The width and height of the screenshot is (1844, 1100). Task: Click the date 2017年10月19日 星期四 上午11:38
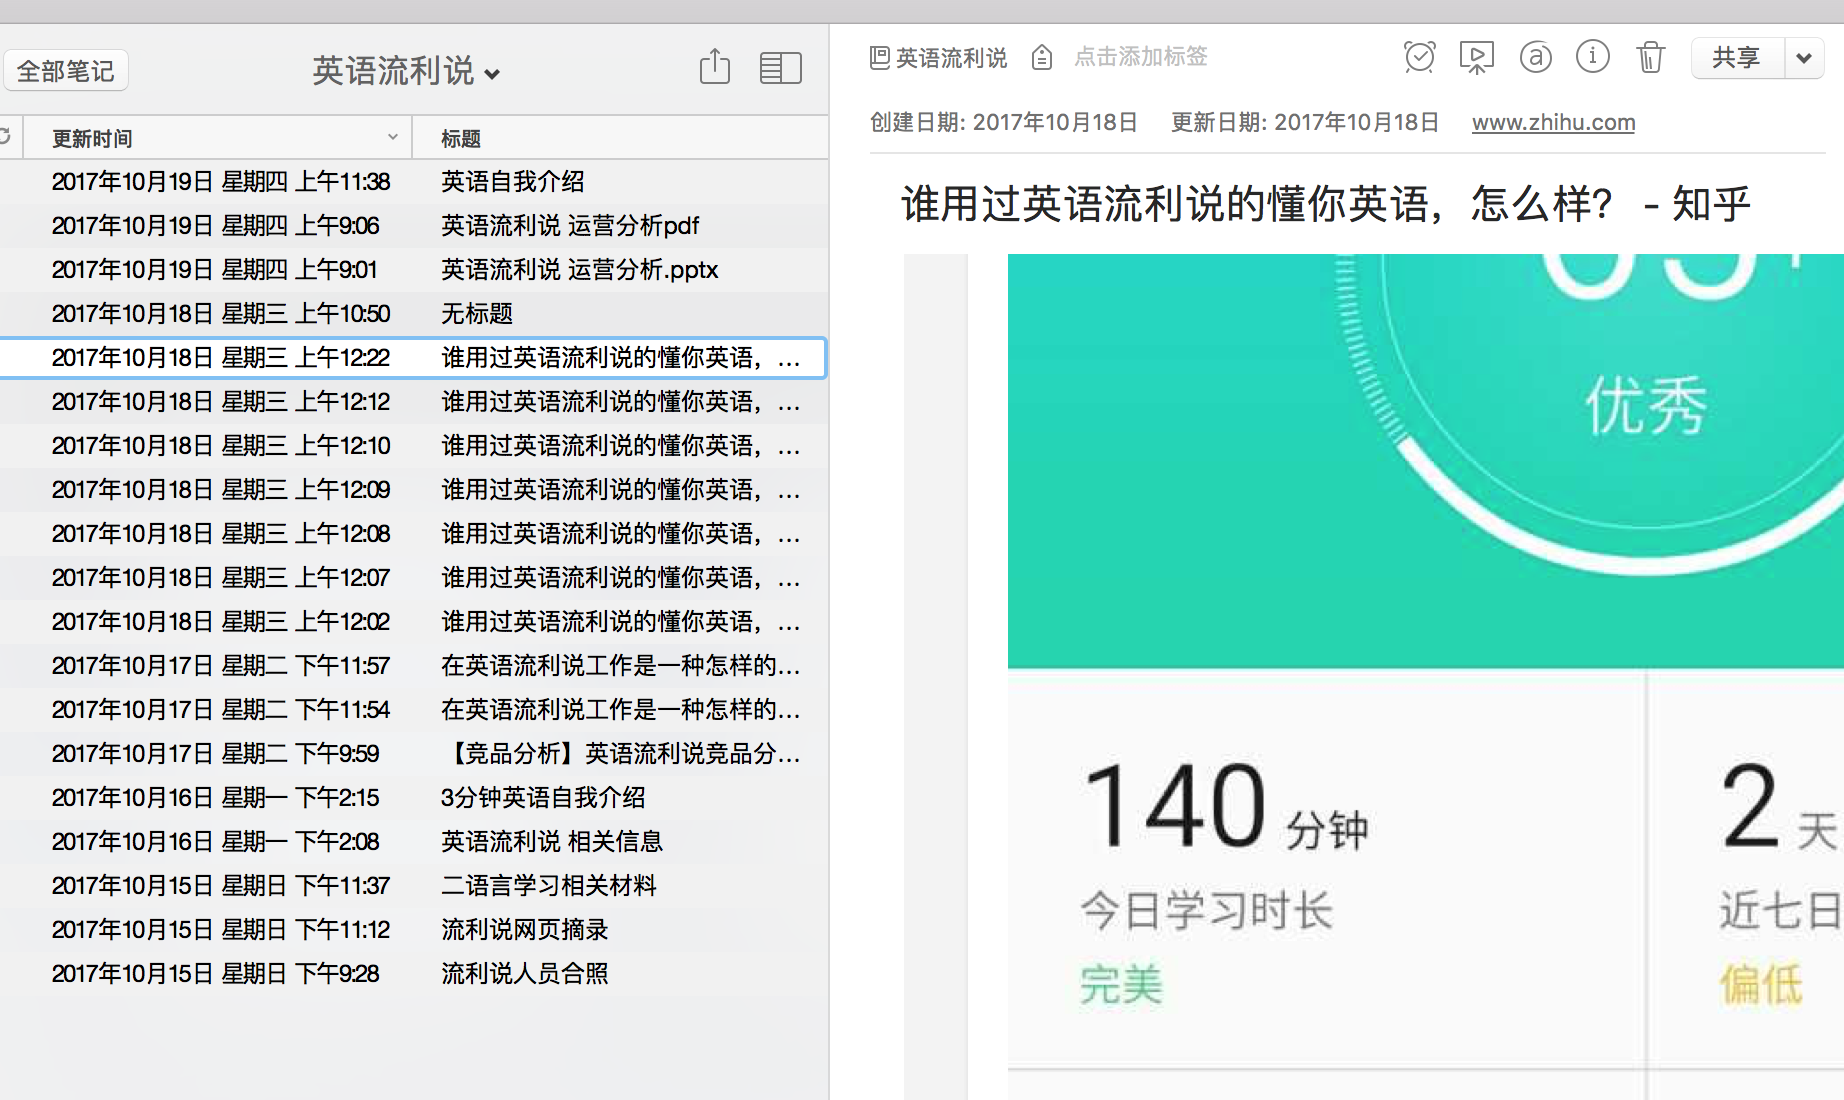pos(221,181)
